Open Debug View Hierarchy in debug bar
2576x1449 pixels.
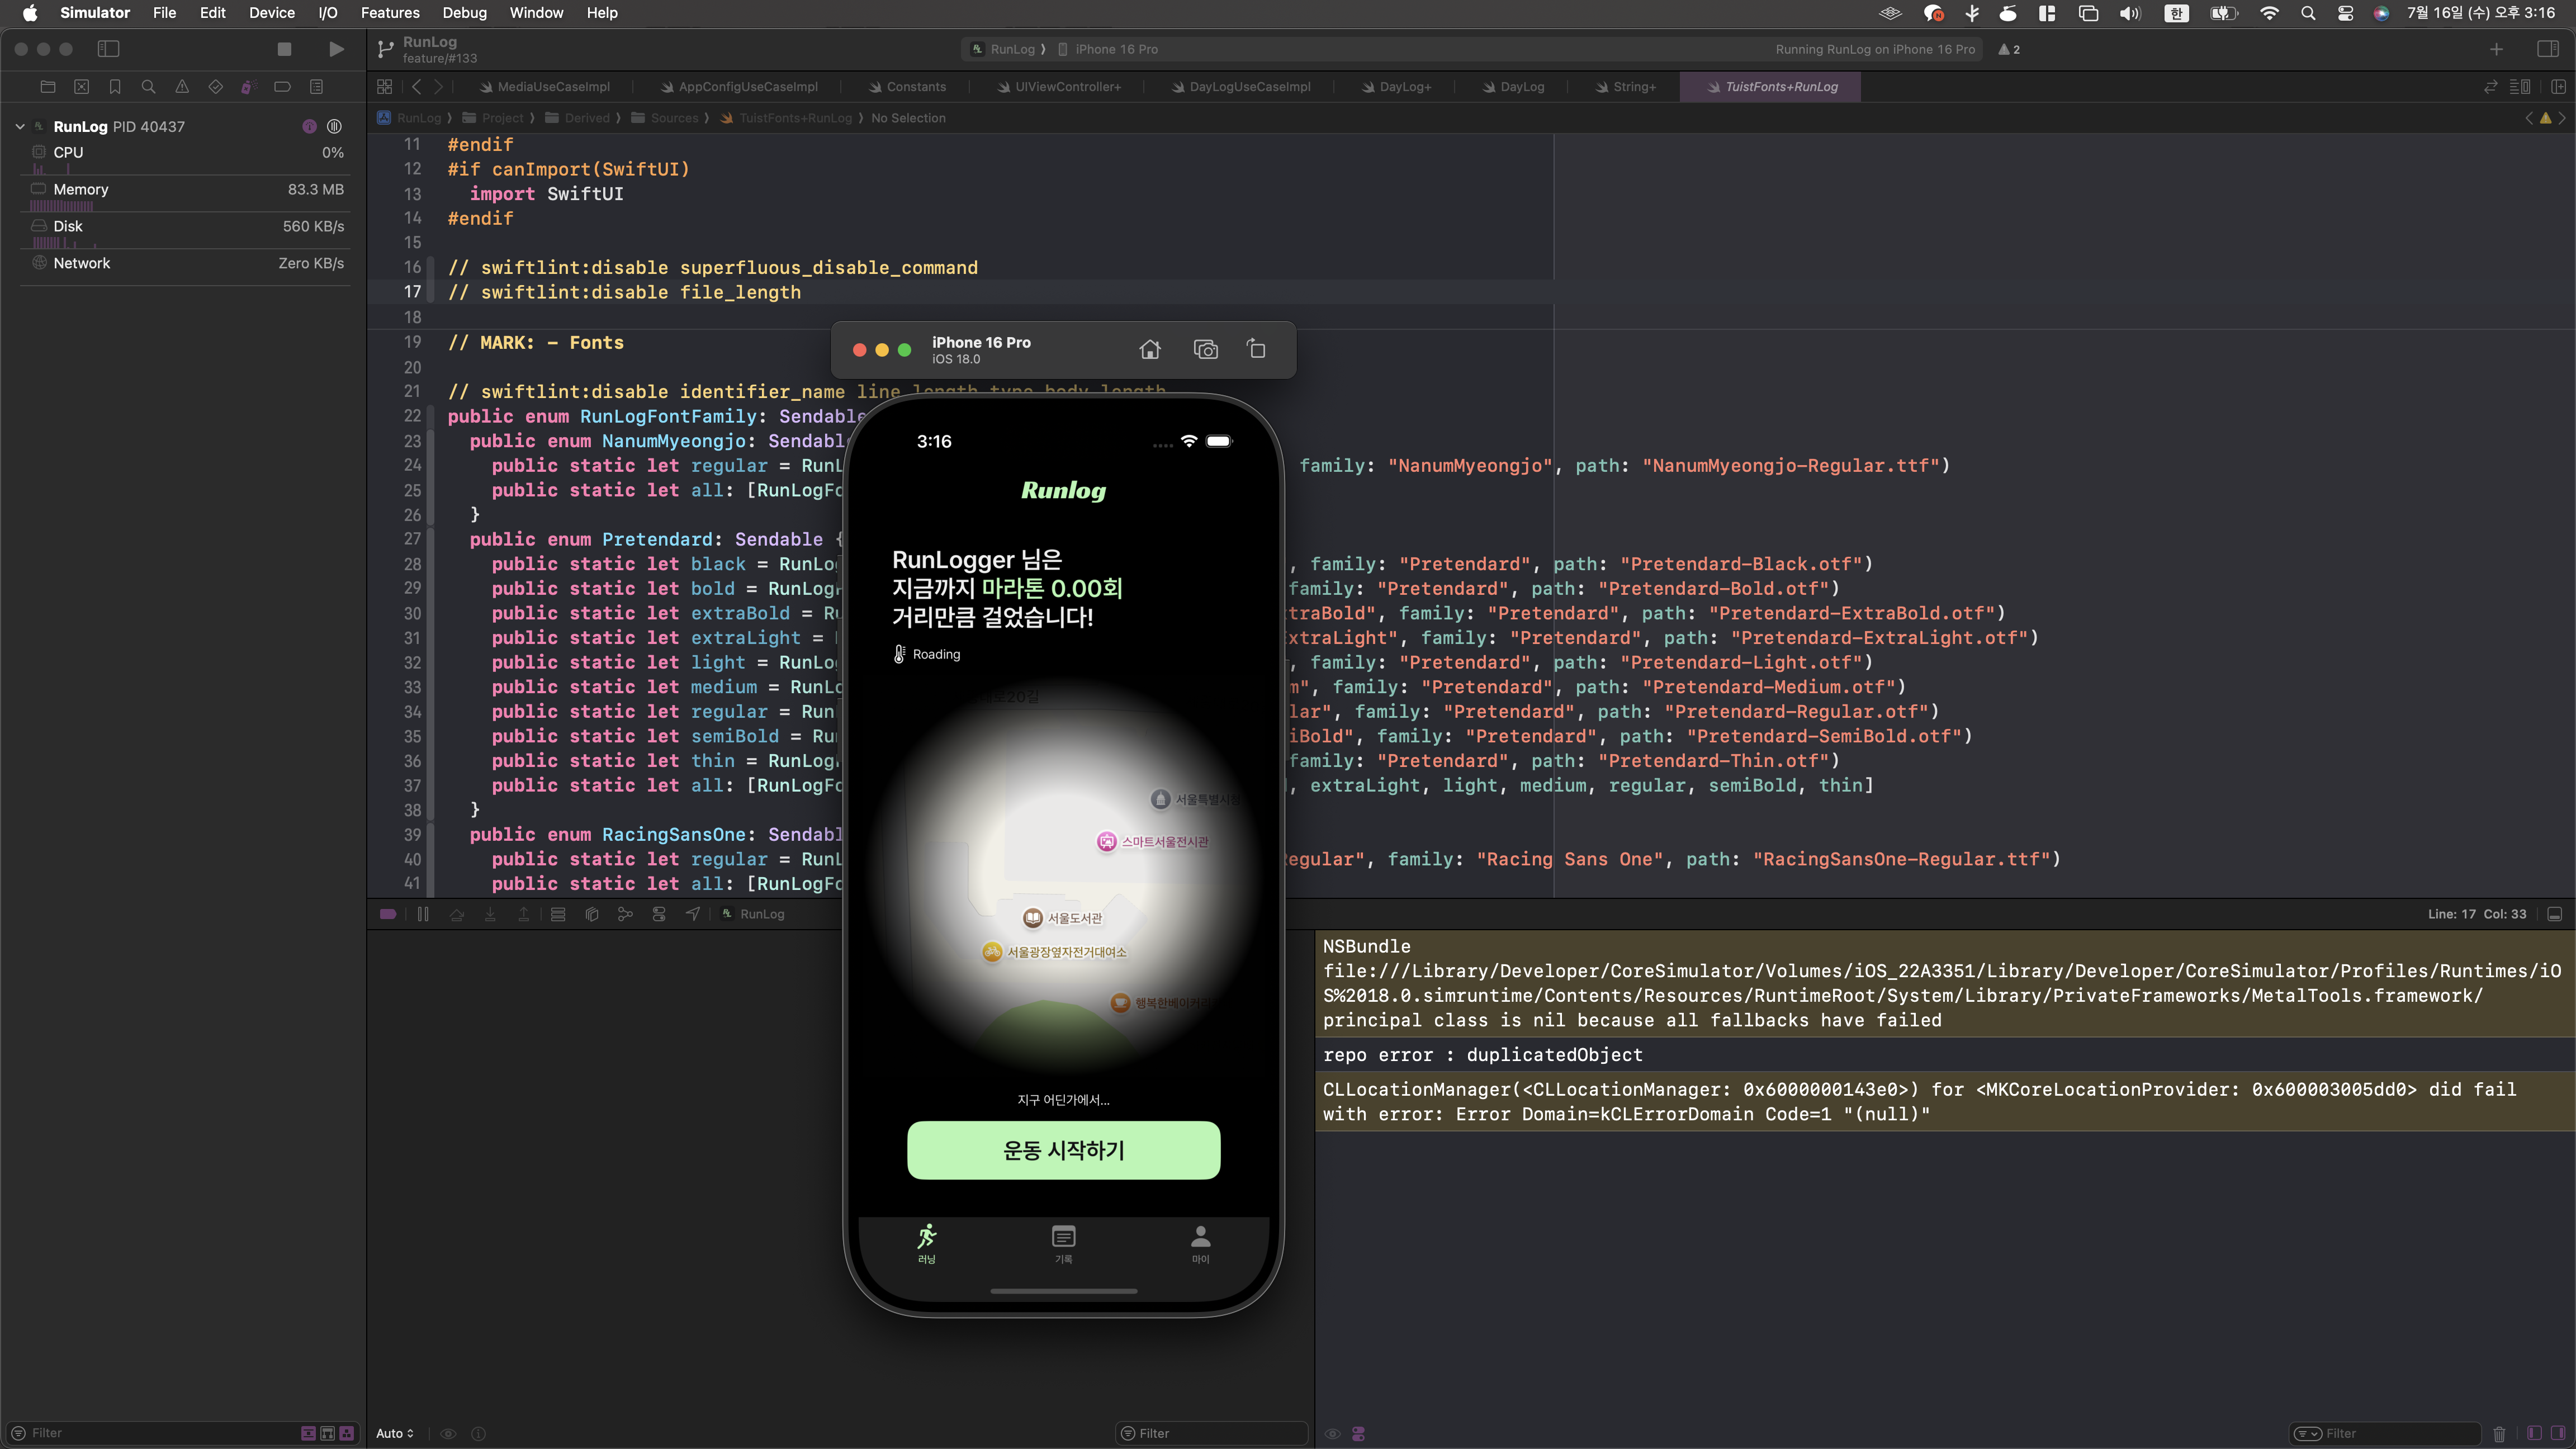click(x=592, y=914)
